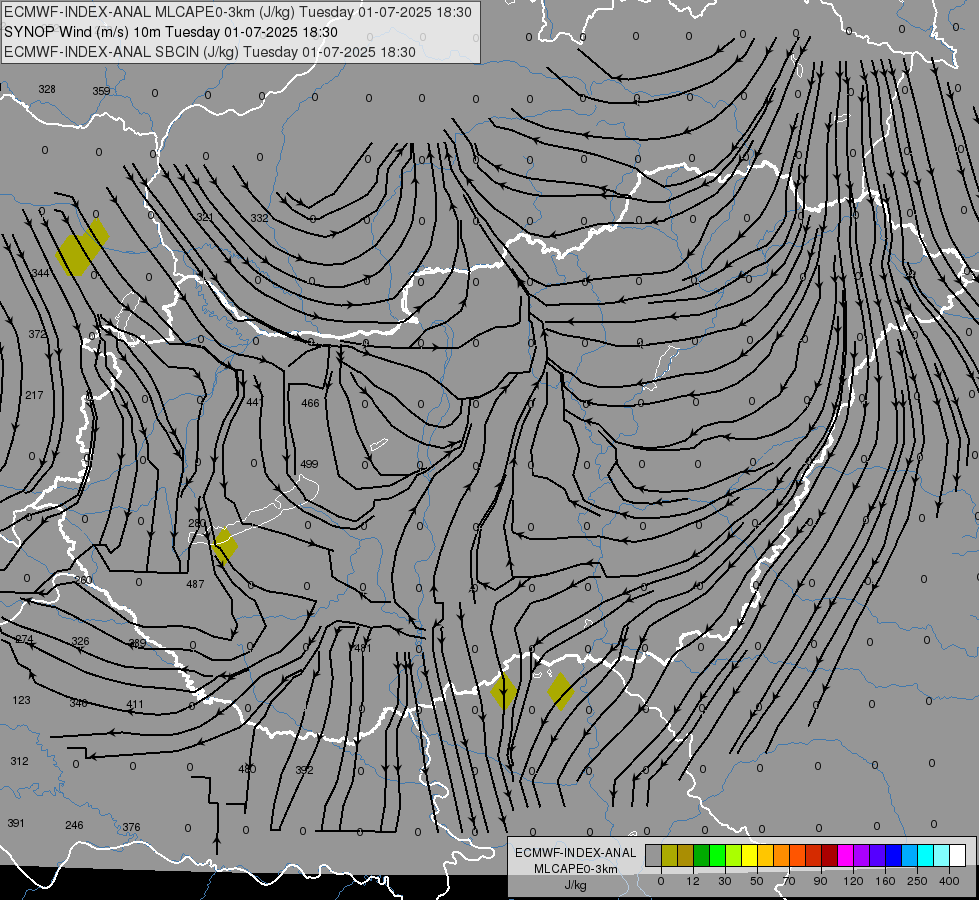Click the map value '217'
Screen dimensions: 979x900
click(x=34, y=395)
